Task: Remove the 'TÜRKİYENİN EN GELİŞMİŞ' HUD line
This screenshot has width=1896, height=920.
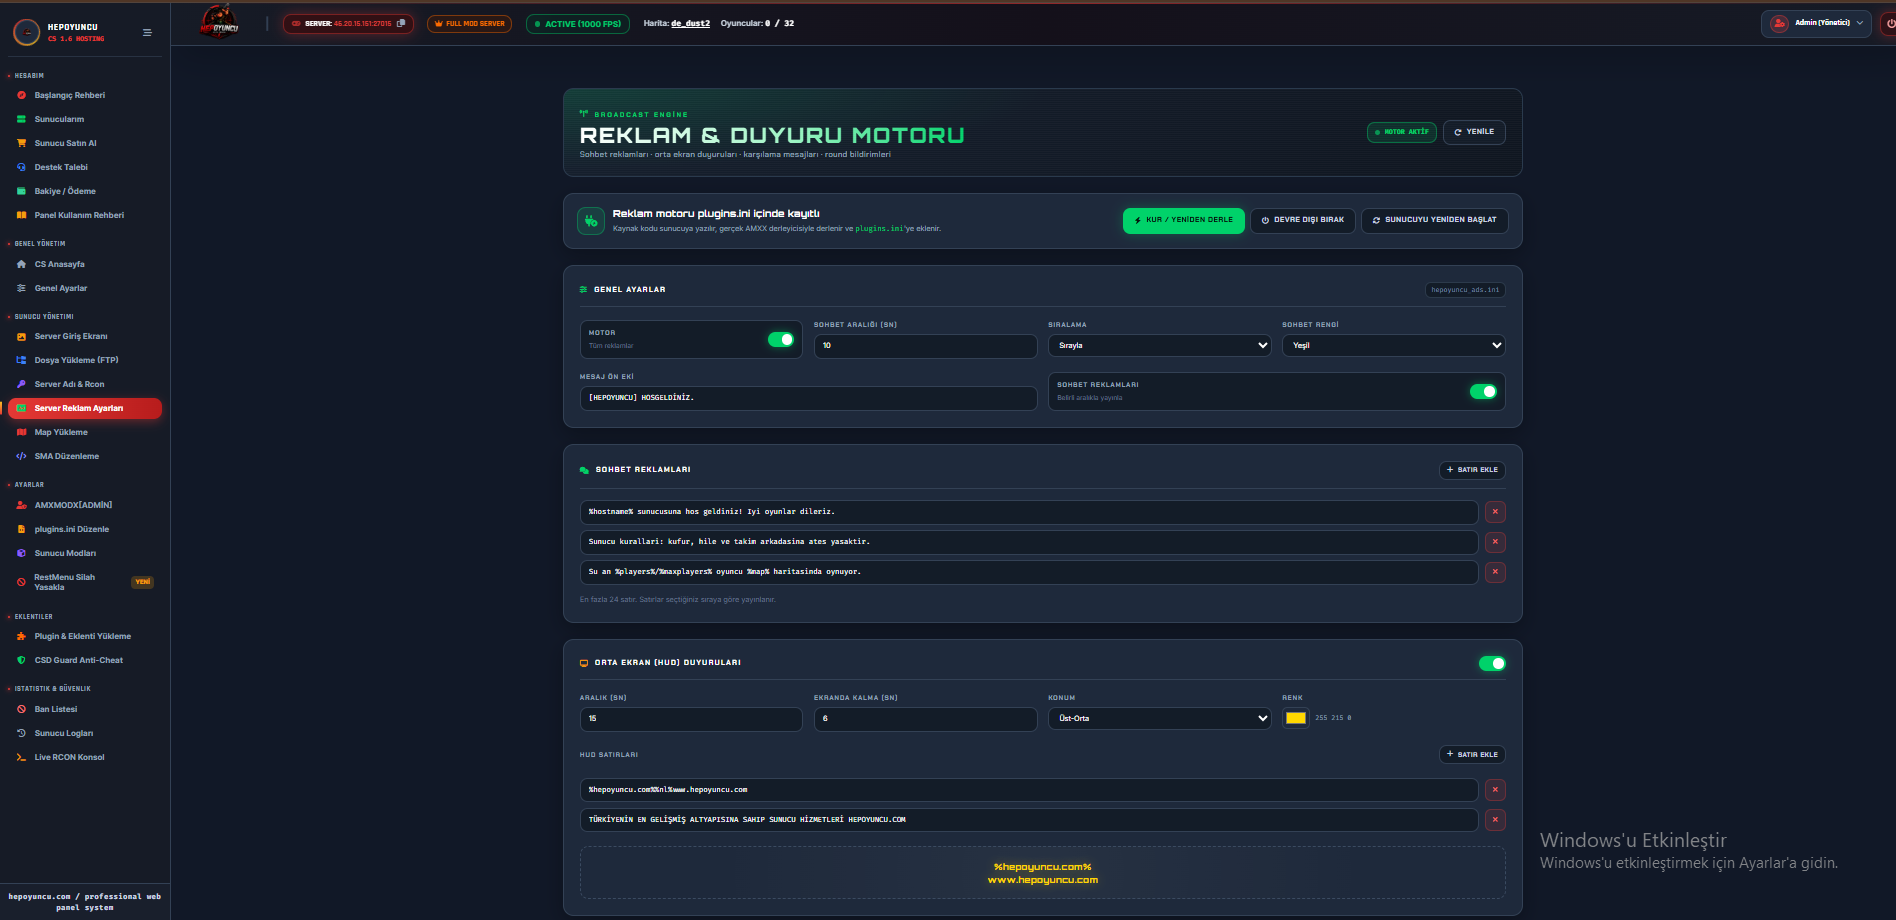Action: coord(1495,820)
